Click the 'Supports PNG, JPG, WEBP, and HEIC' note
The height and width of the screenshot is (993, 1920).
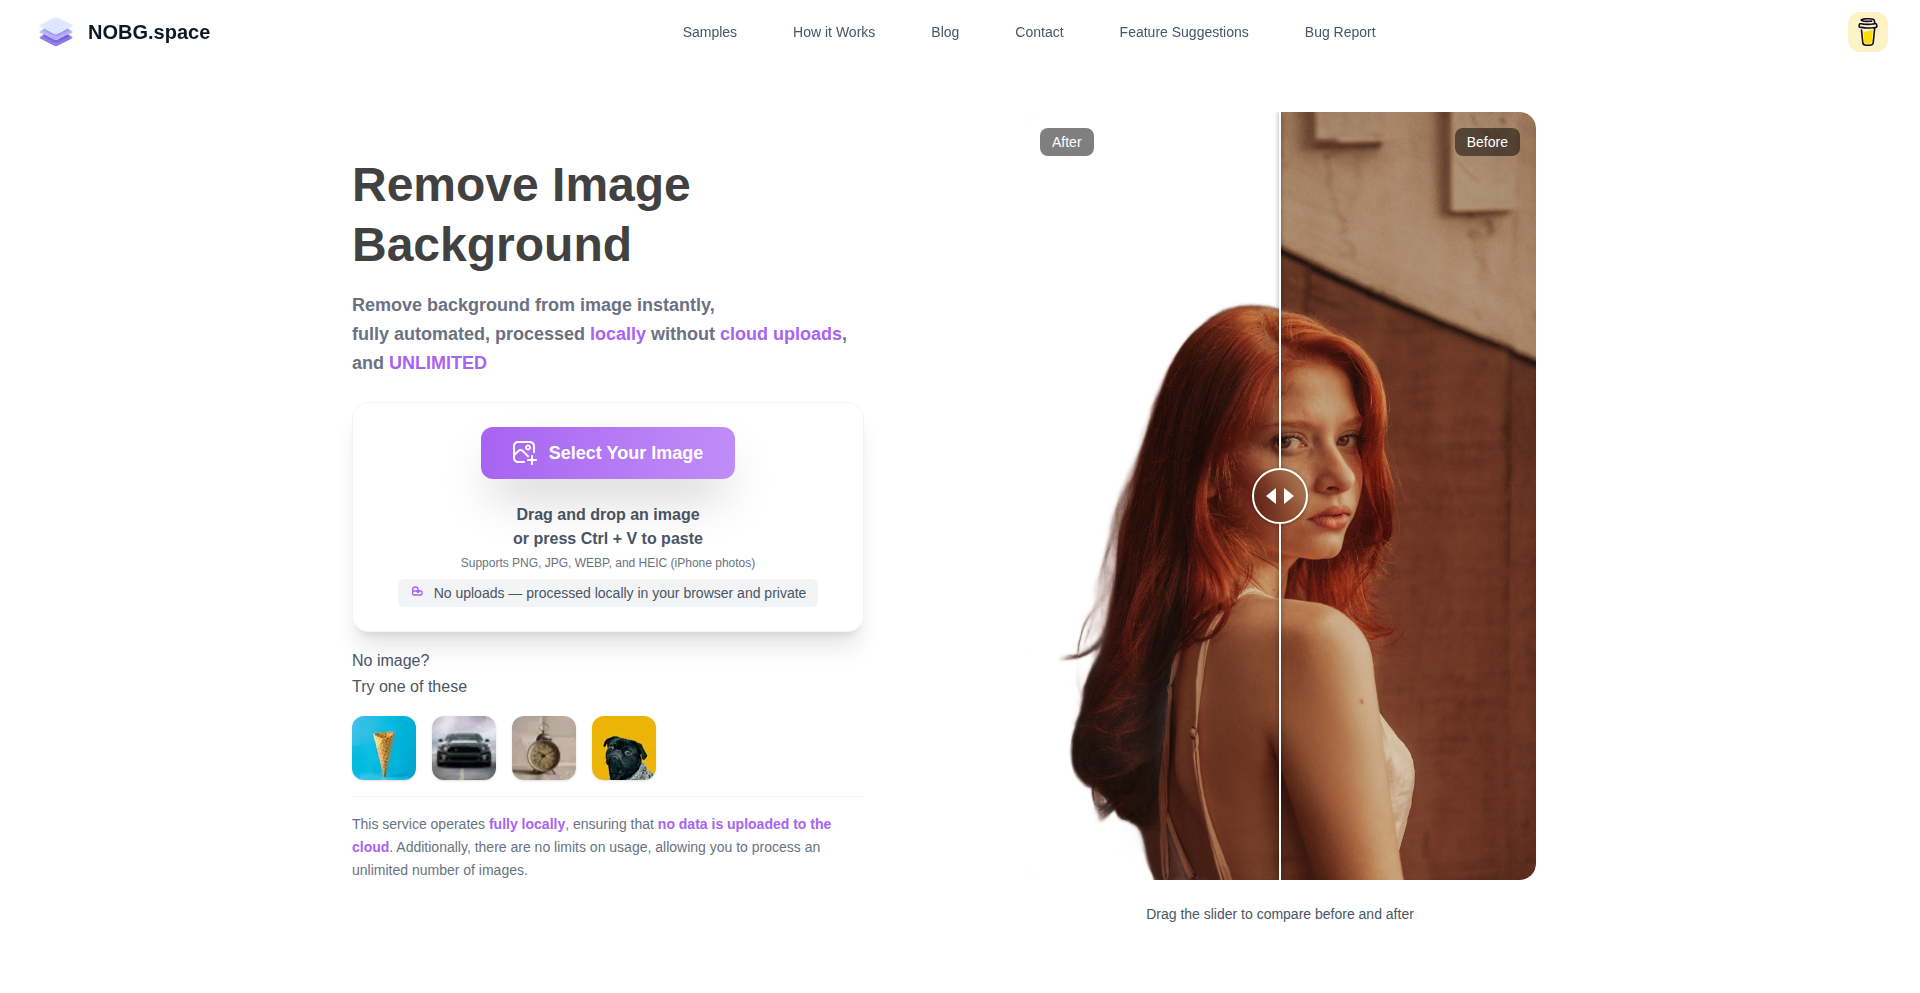(x=608, y=563)
